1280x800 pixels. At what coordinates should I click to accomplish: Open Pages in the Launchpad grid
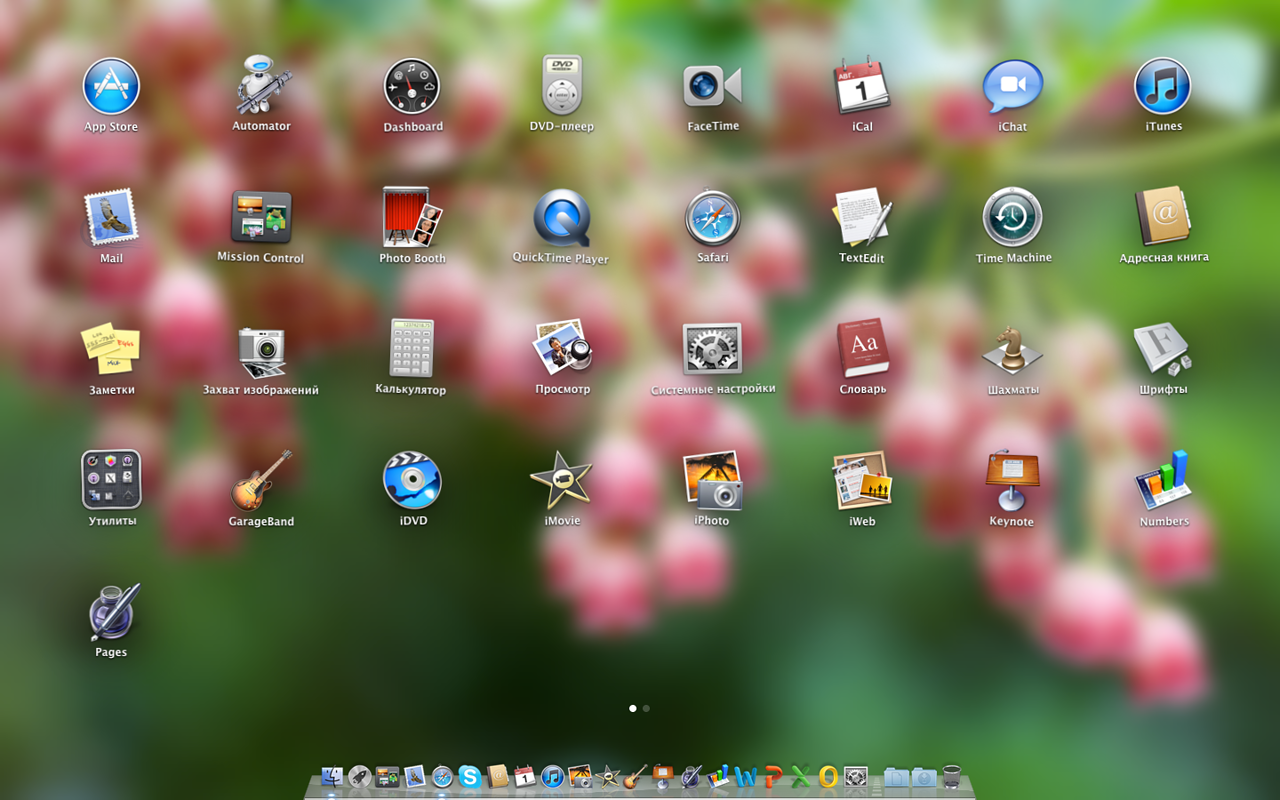[113, 611]
